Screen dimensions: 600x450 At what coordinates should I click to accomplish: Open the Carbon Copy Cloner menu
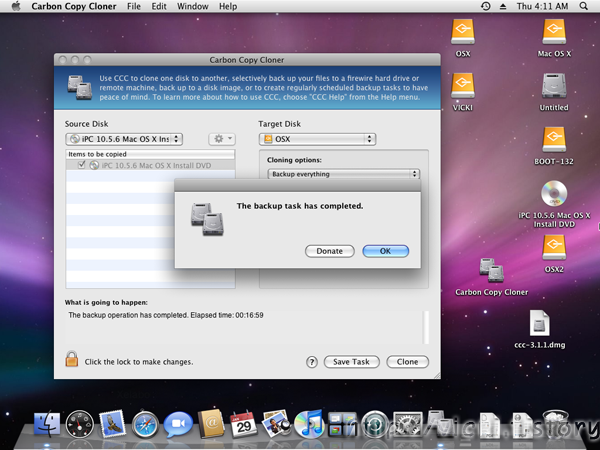(x=74, y=7)
